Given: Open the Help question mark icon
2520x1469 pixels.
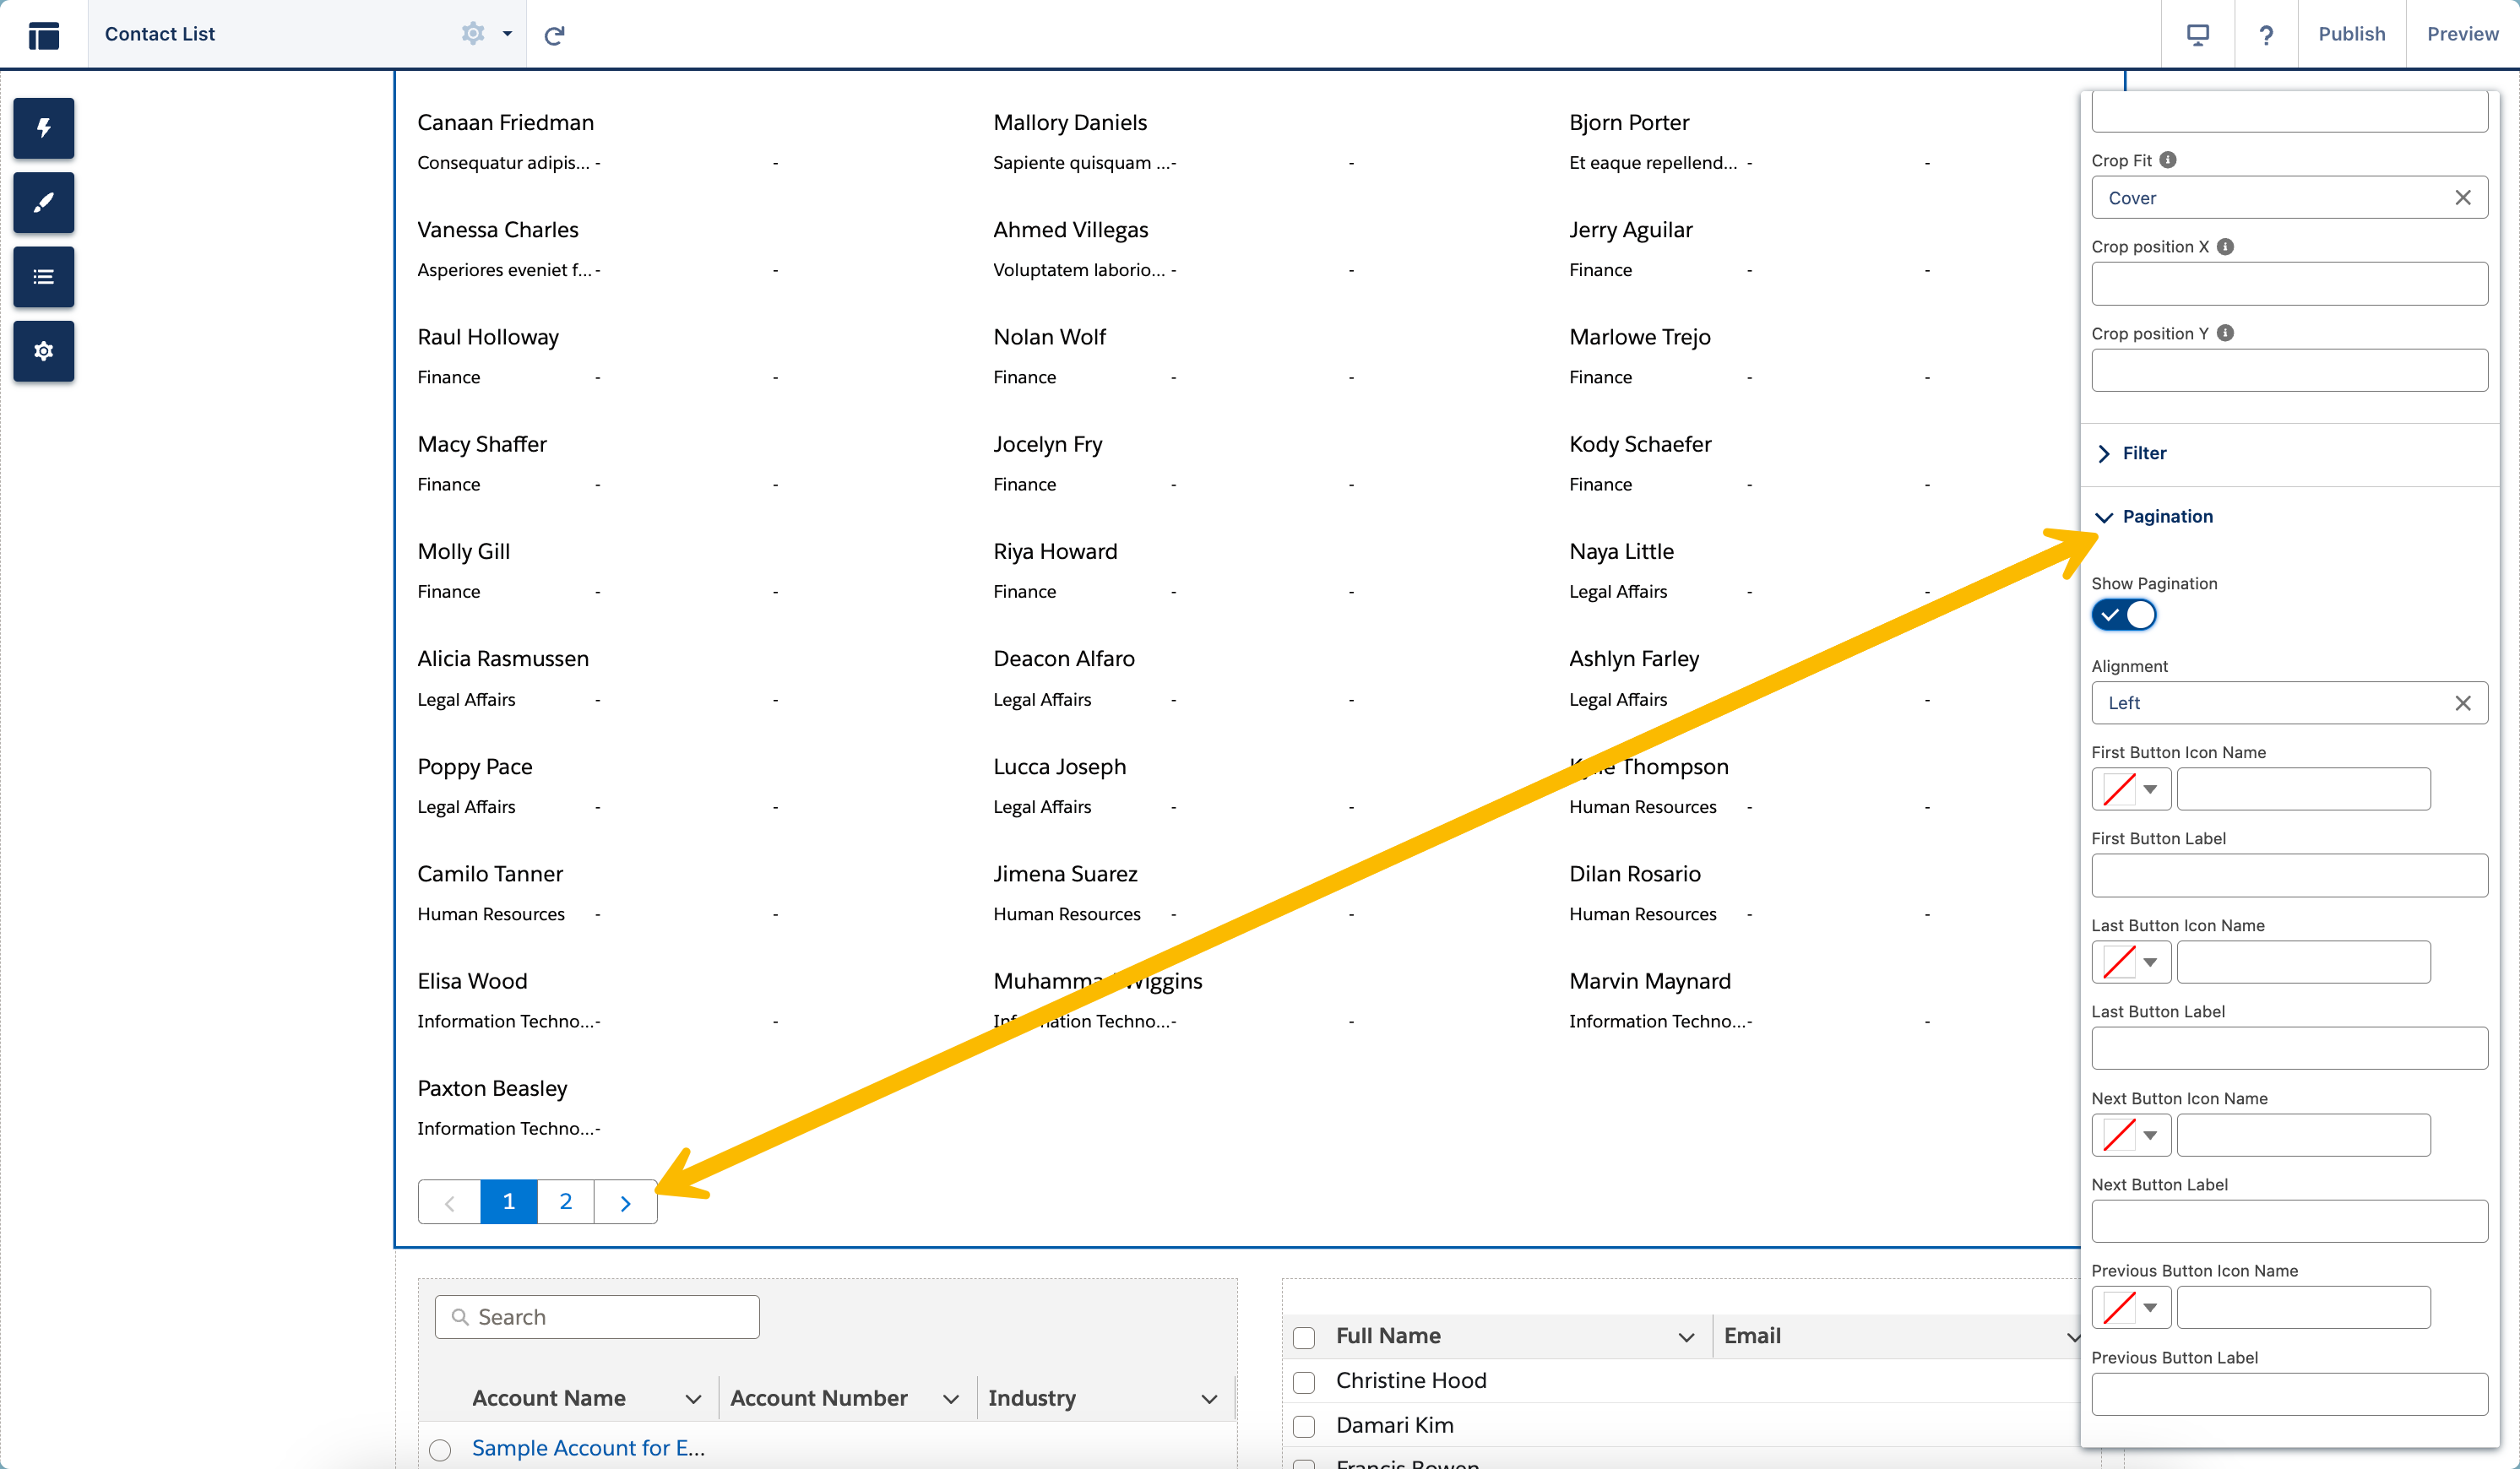Looking at the screenshot, I should 2266,35.
